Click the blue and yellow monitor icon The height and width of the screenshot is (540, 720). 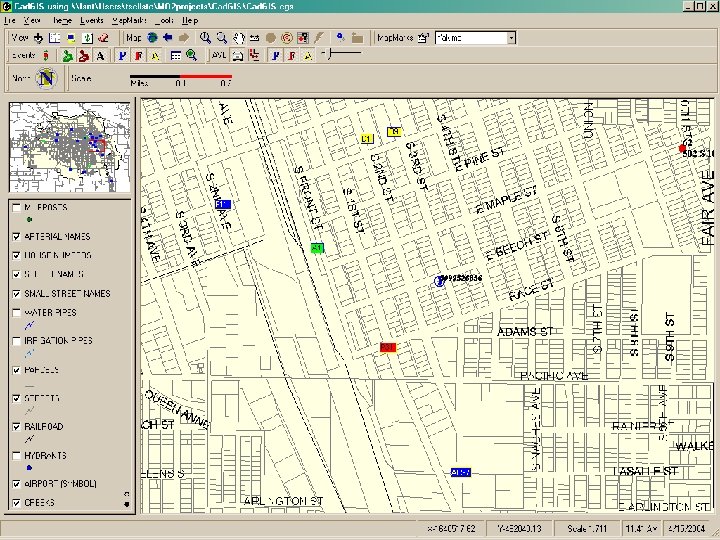point(71,38)
